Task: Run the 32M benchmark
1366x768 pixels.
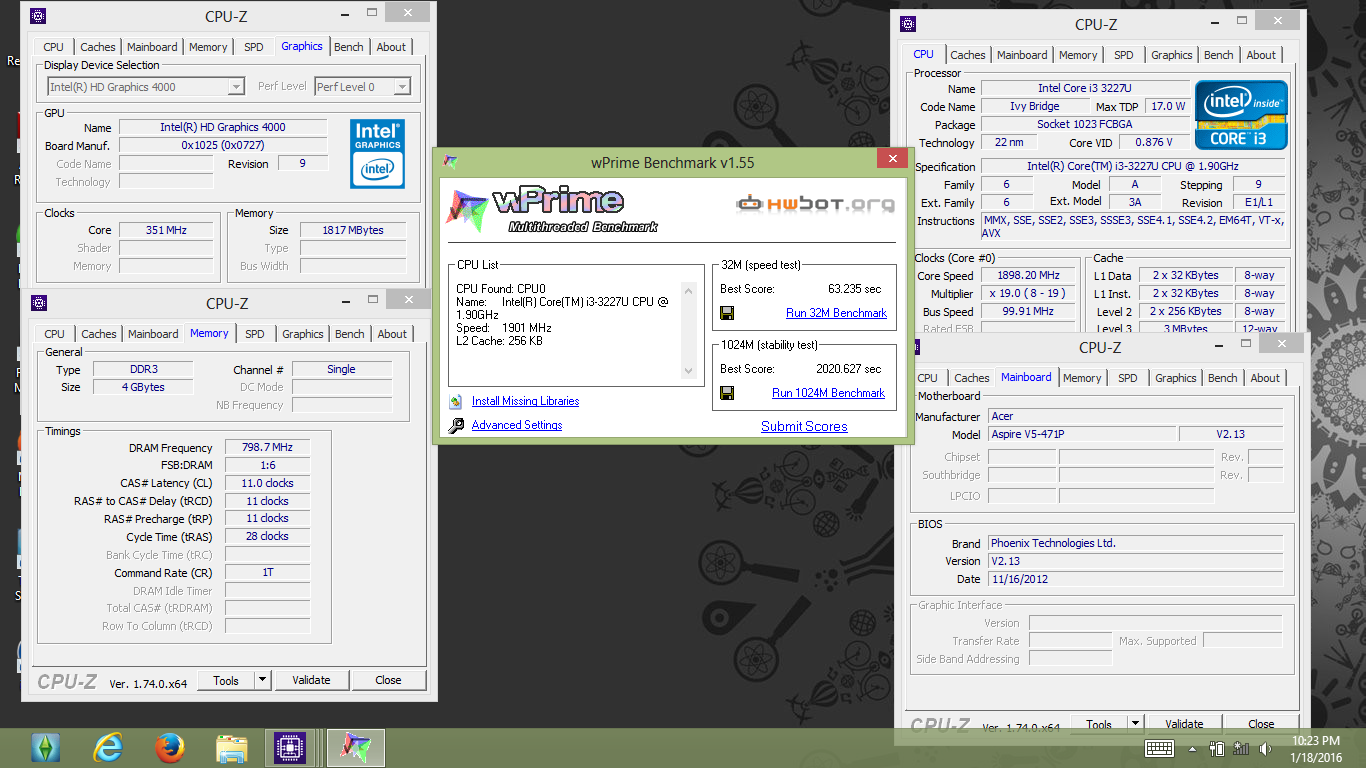Action: click(x=836, y=313)
